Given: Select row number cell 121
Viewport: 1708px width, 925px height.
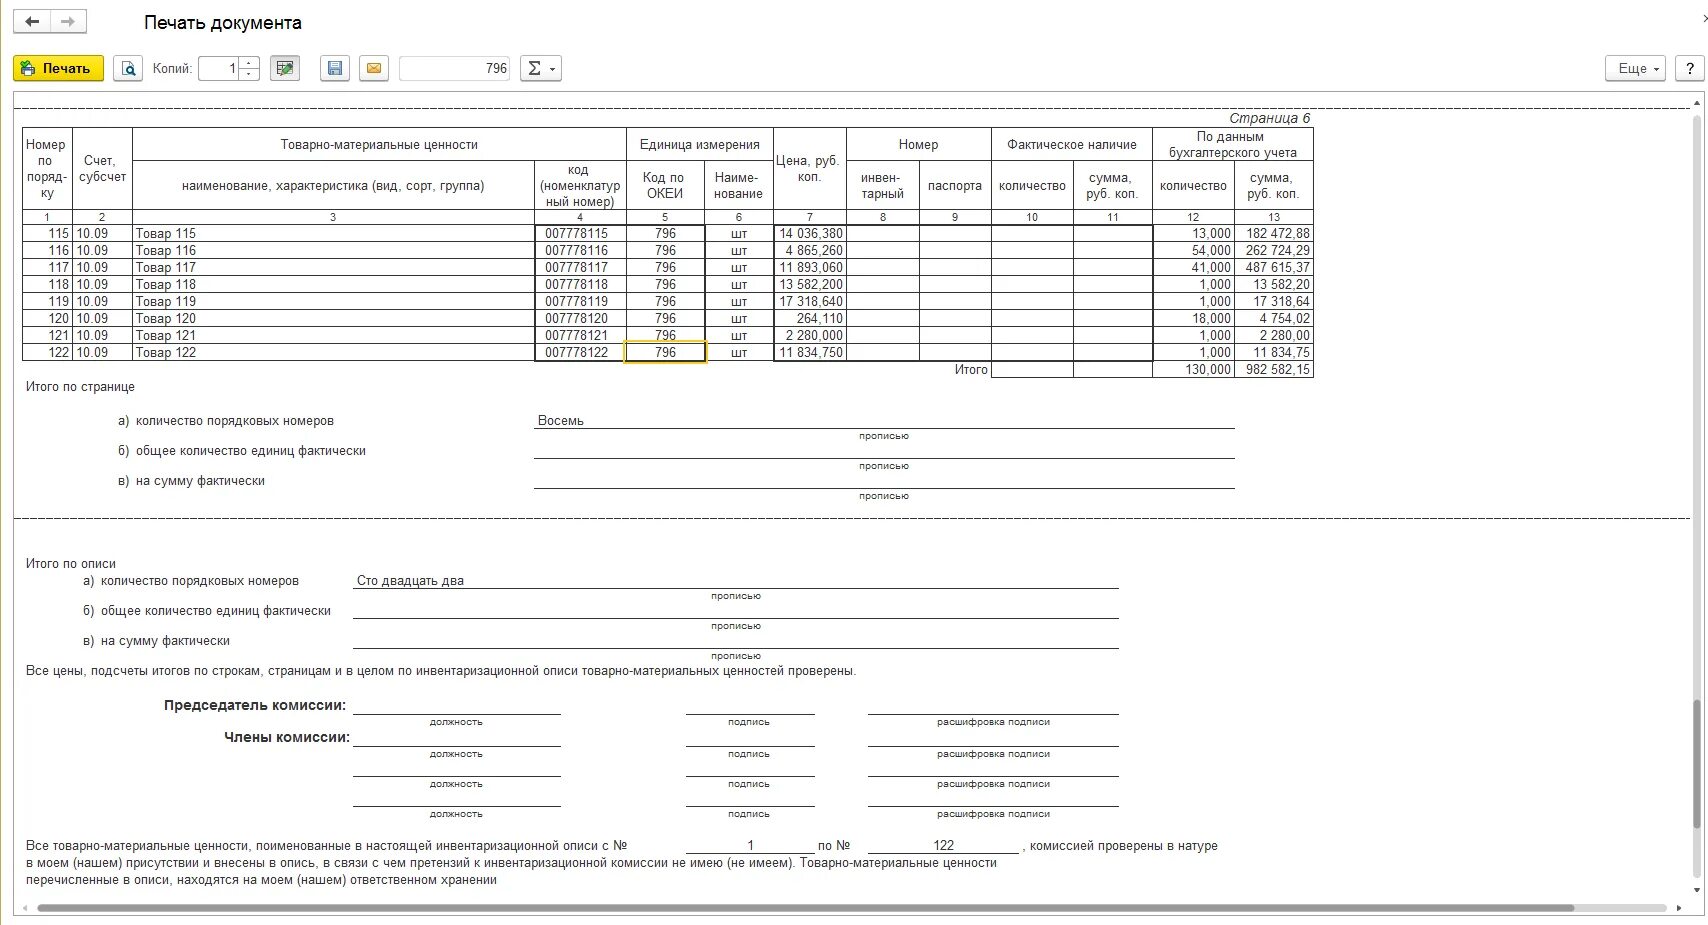Looking at the screenshot, I should pyautogui.click(x=47, y=335).
